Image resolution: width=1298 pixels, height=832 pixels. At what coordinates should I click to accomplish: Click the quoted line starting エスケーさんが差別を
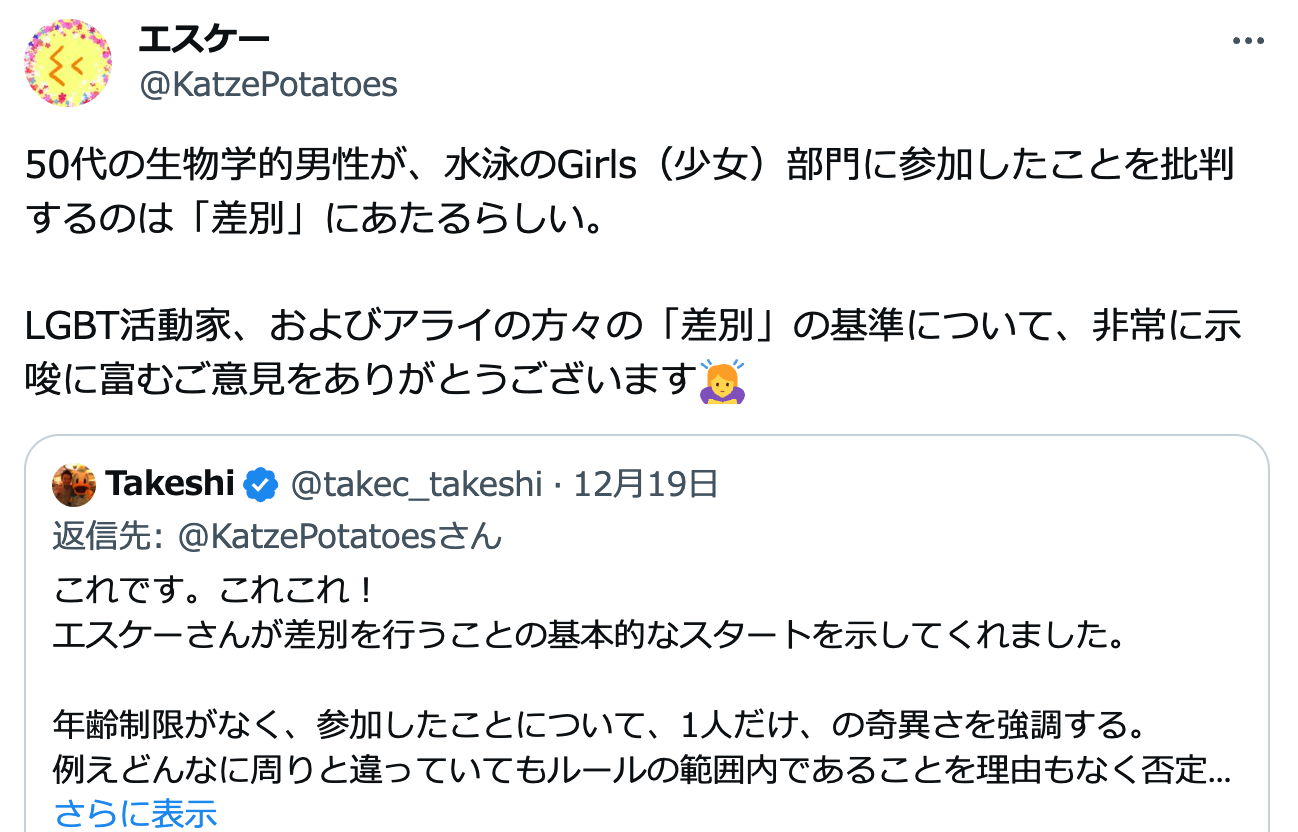pos(587,636)
